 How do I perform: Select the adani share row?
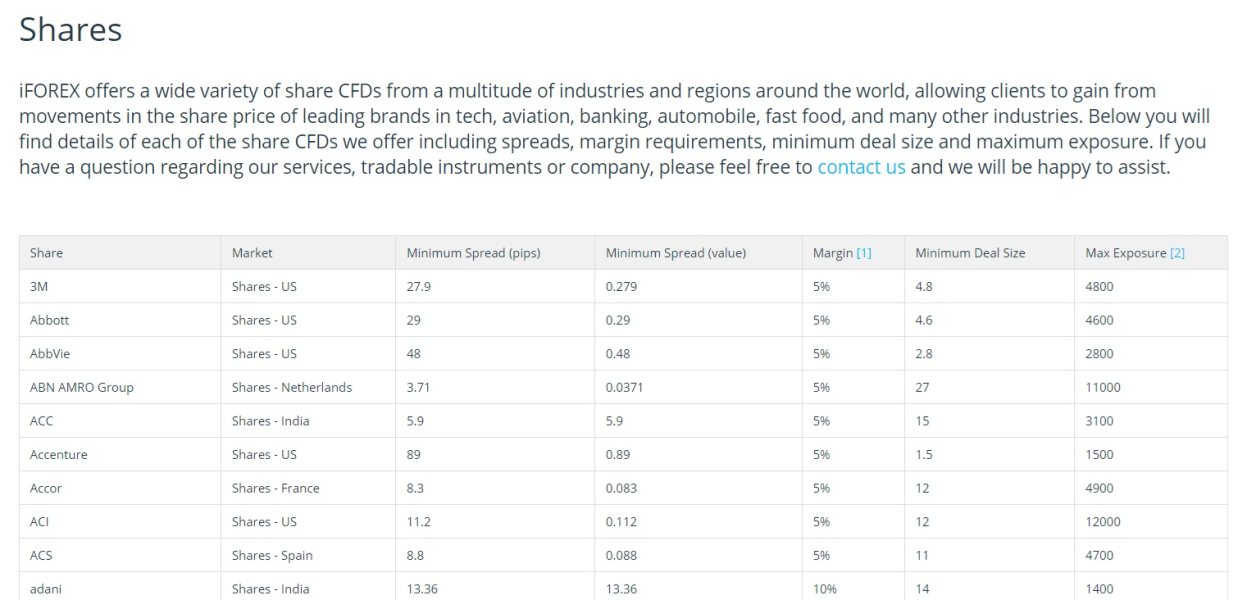(x=46, y=589)
